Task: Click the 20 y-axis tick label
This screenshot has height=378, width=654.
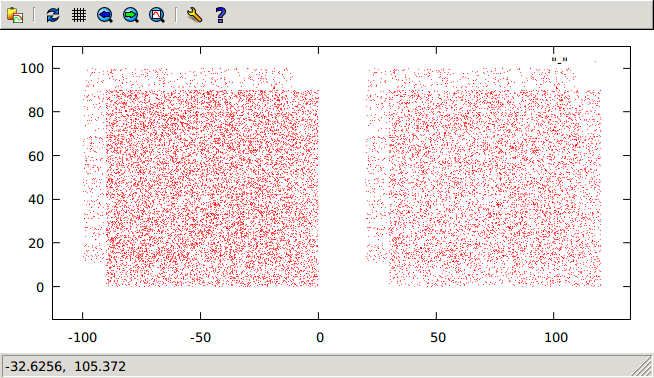Action: coord(36,243)
